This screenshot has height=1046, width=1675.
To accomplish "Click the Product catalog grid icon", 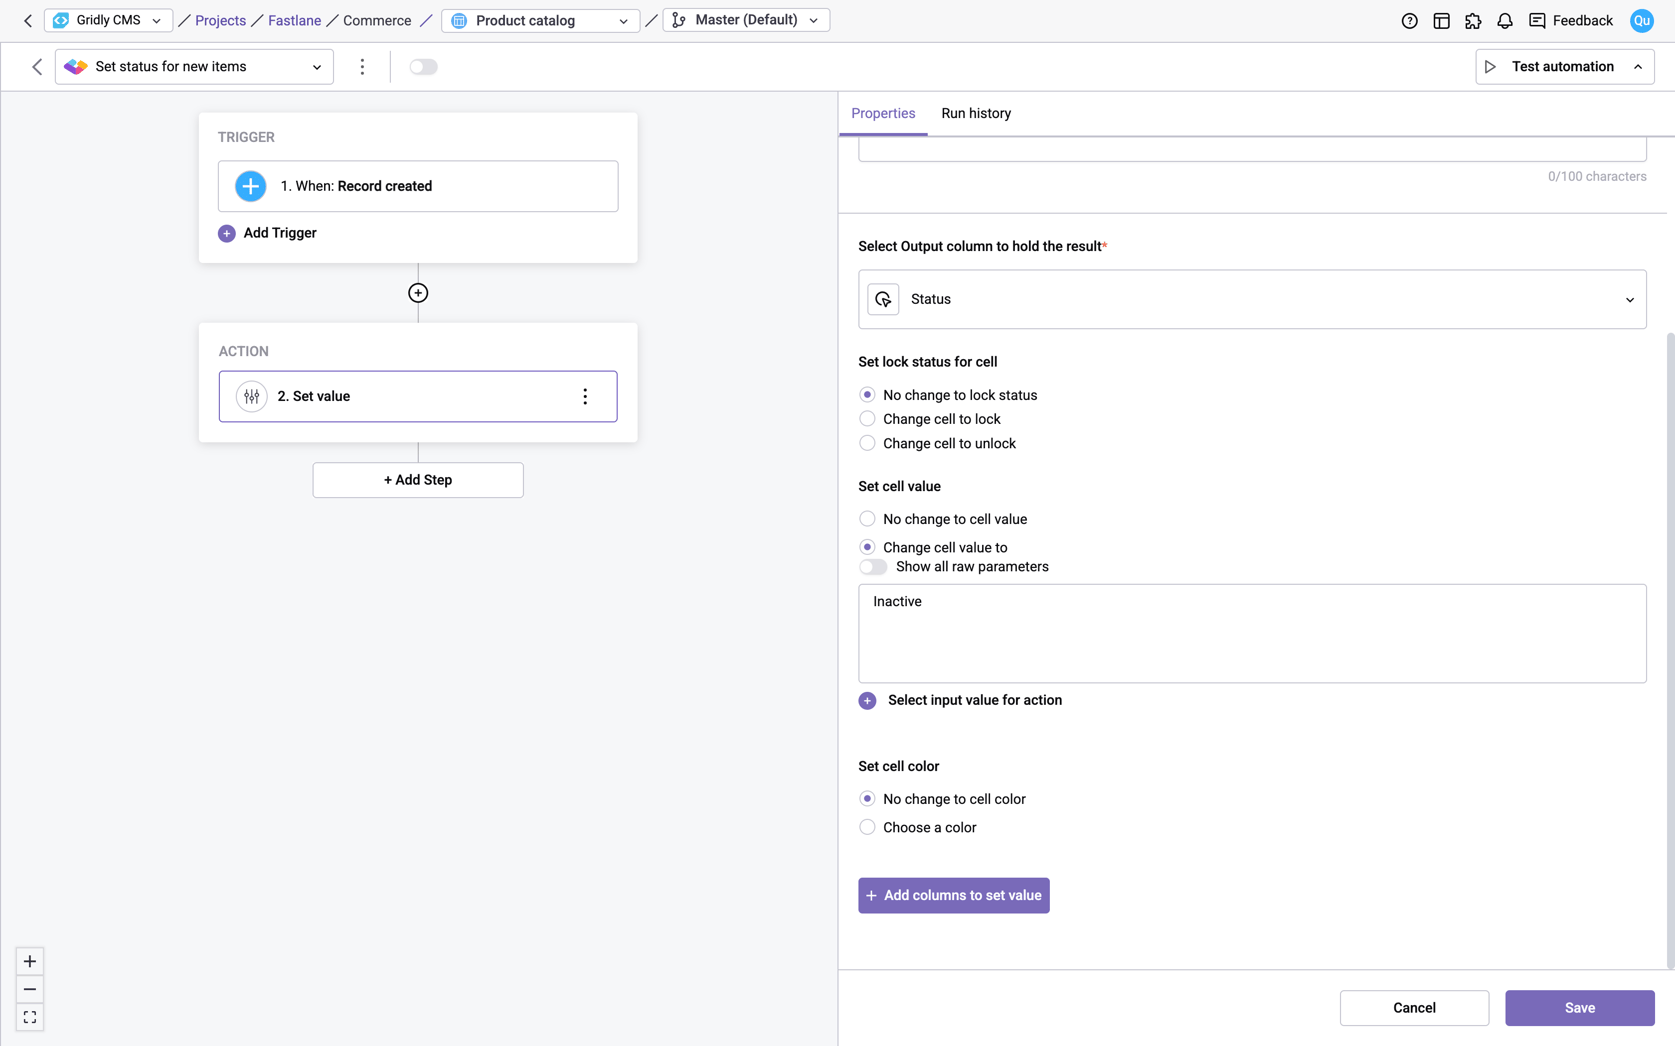I will (x=459, y=21).
